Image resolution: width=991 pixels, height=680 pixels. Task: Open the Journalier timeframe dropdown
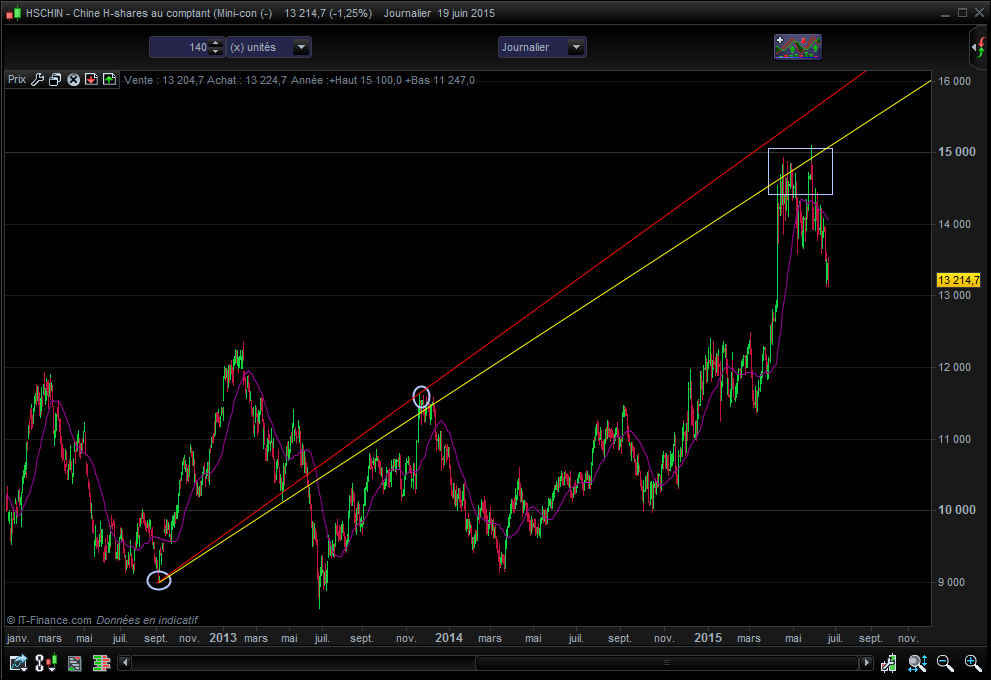pos(542,47)
